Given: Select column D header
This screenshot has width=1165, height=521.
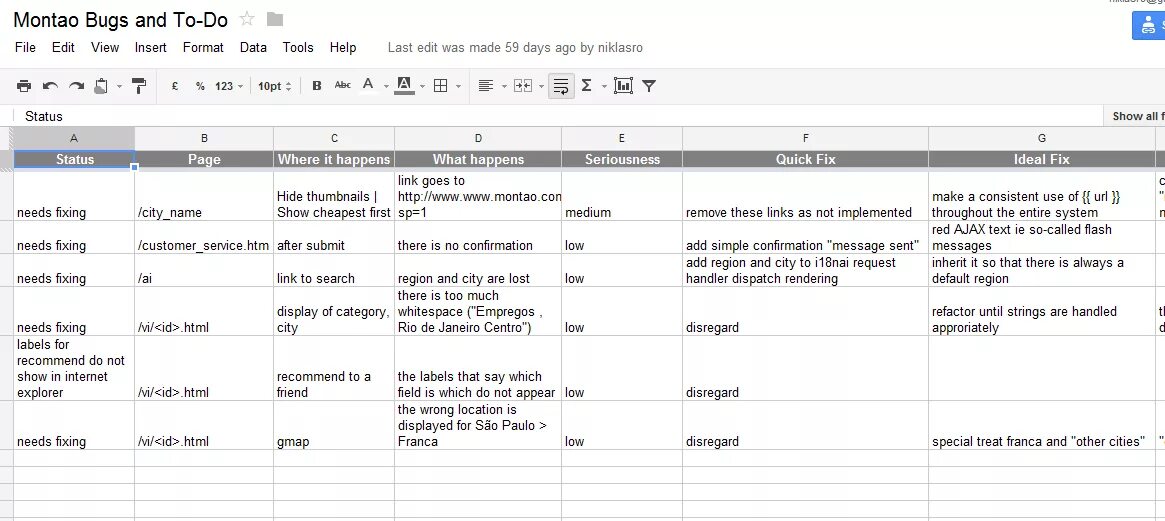Looking at the screenshot, I should 478,137.
